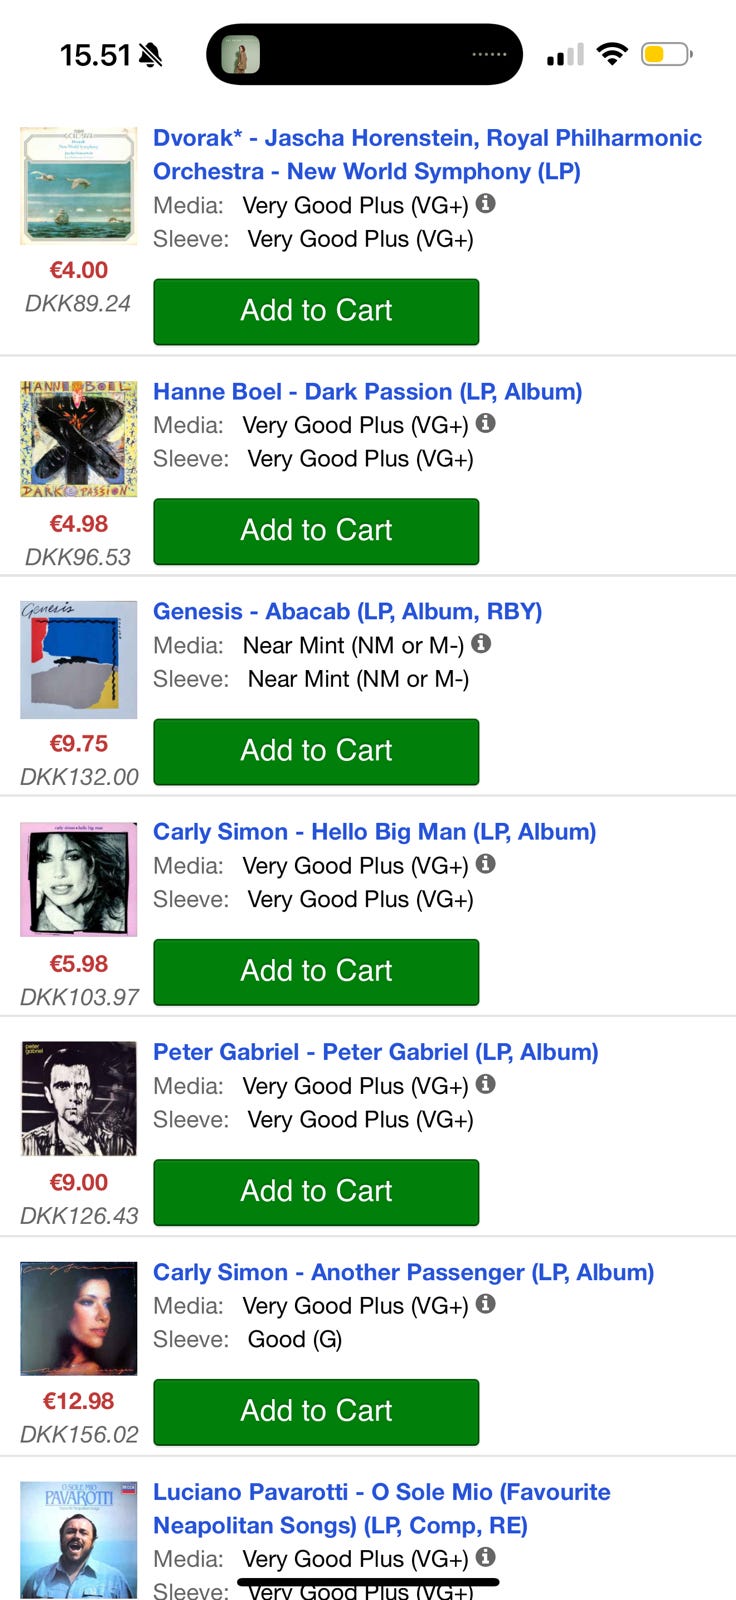Tap info icon beside Hello Big Man media
Screen dimensions: 736x1600
(486, 864)
